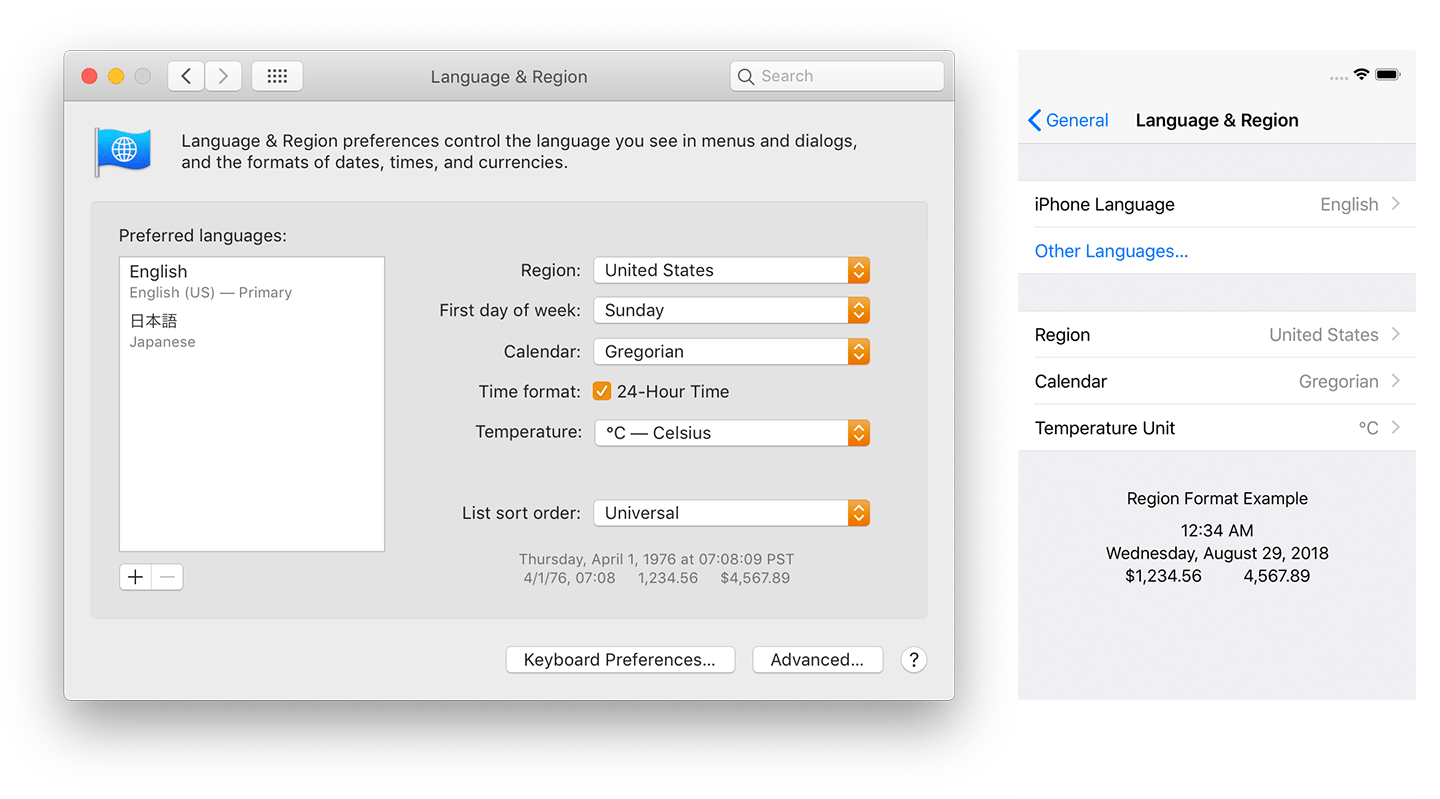Remove a language using the minus button
This screenshot has height=799, width=1440.
click(x=167, y=577)
